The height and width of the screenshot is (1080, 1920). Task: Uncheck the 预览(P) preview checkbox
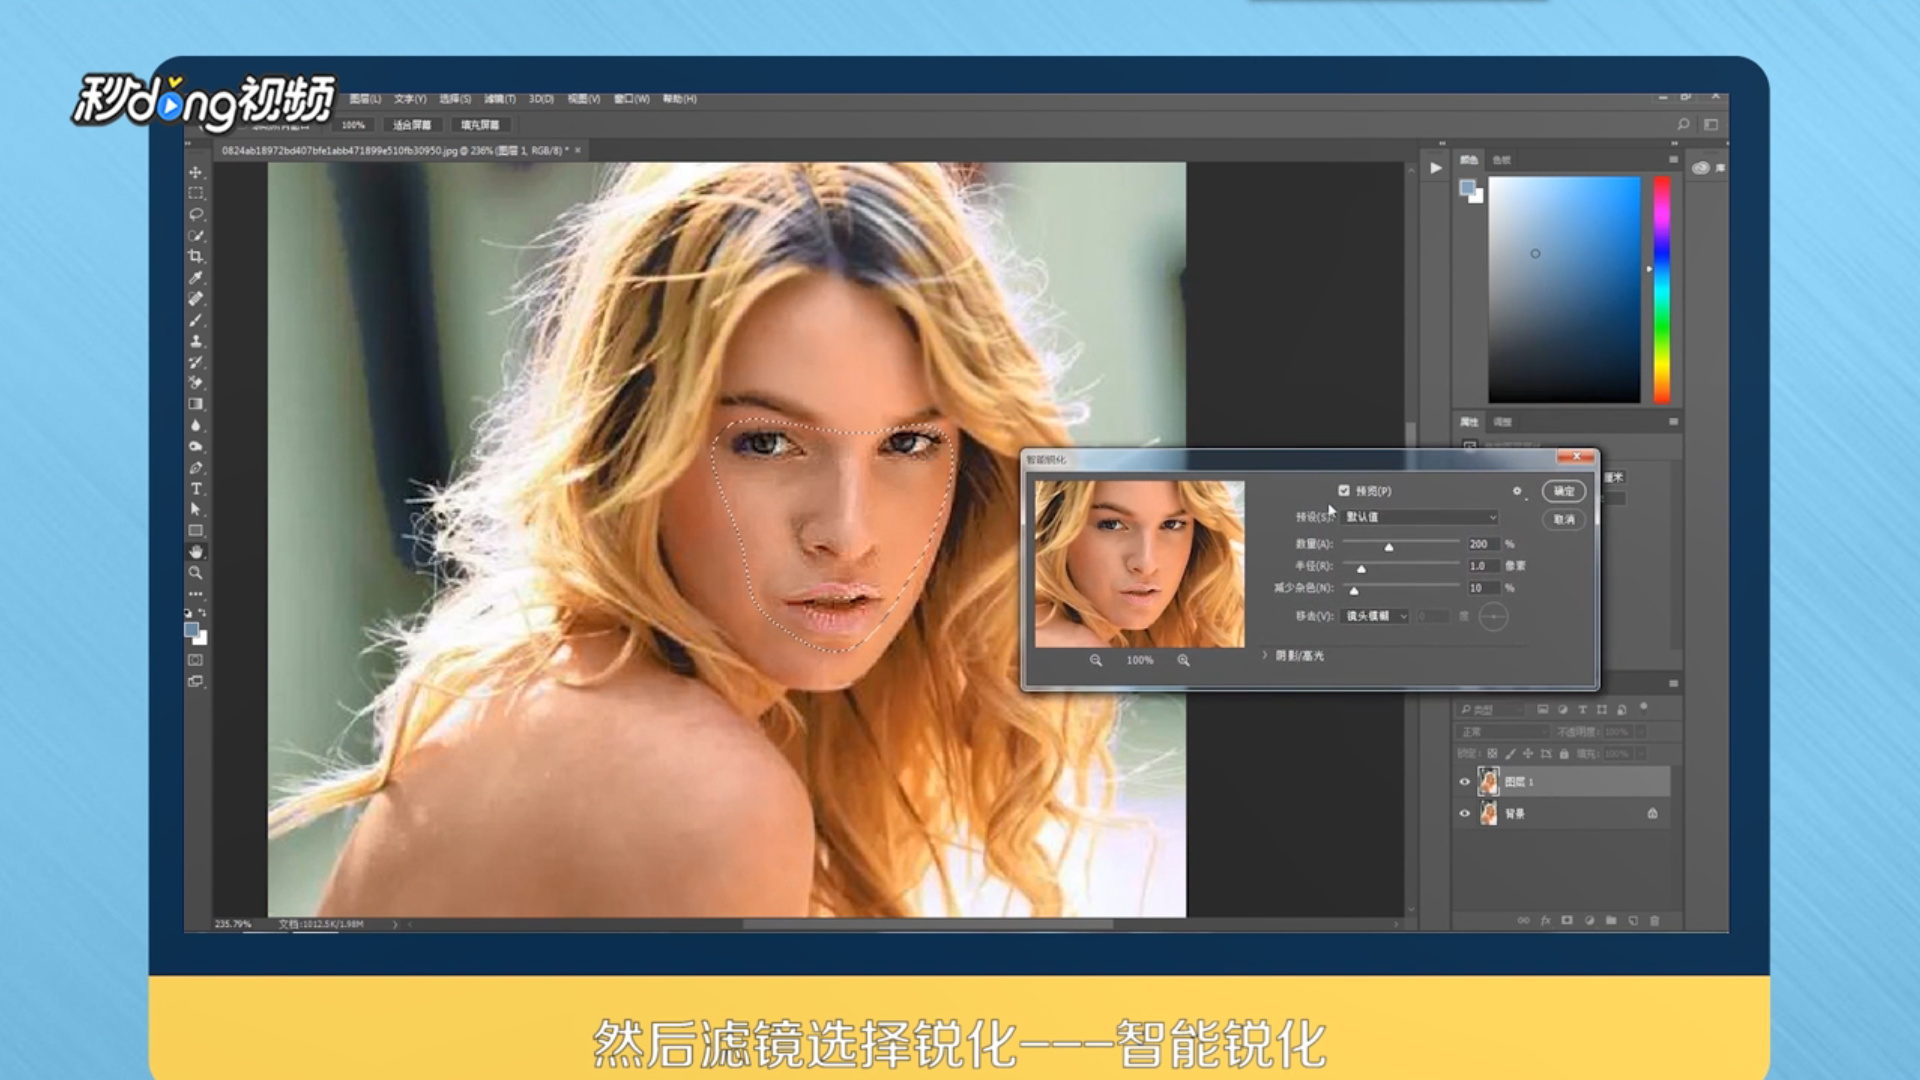(x=1344, y=491)
